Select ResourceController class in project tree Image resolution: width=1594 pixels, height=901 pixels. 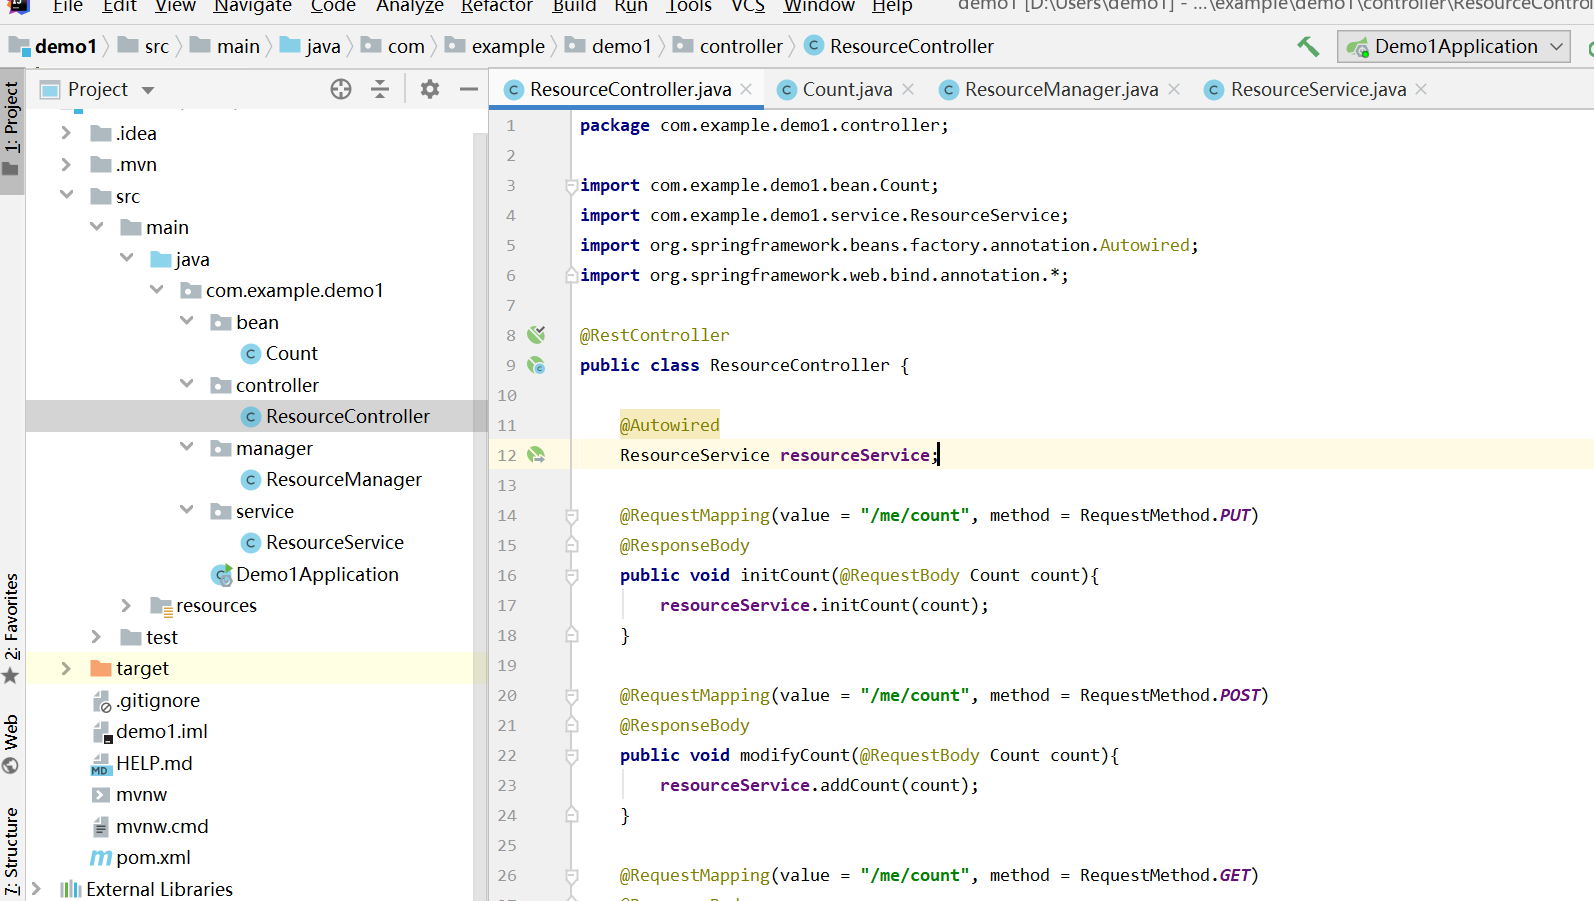coord(336,416)
